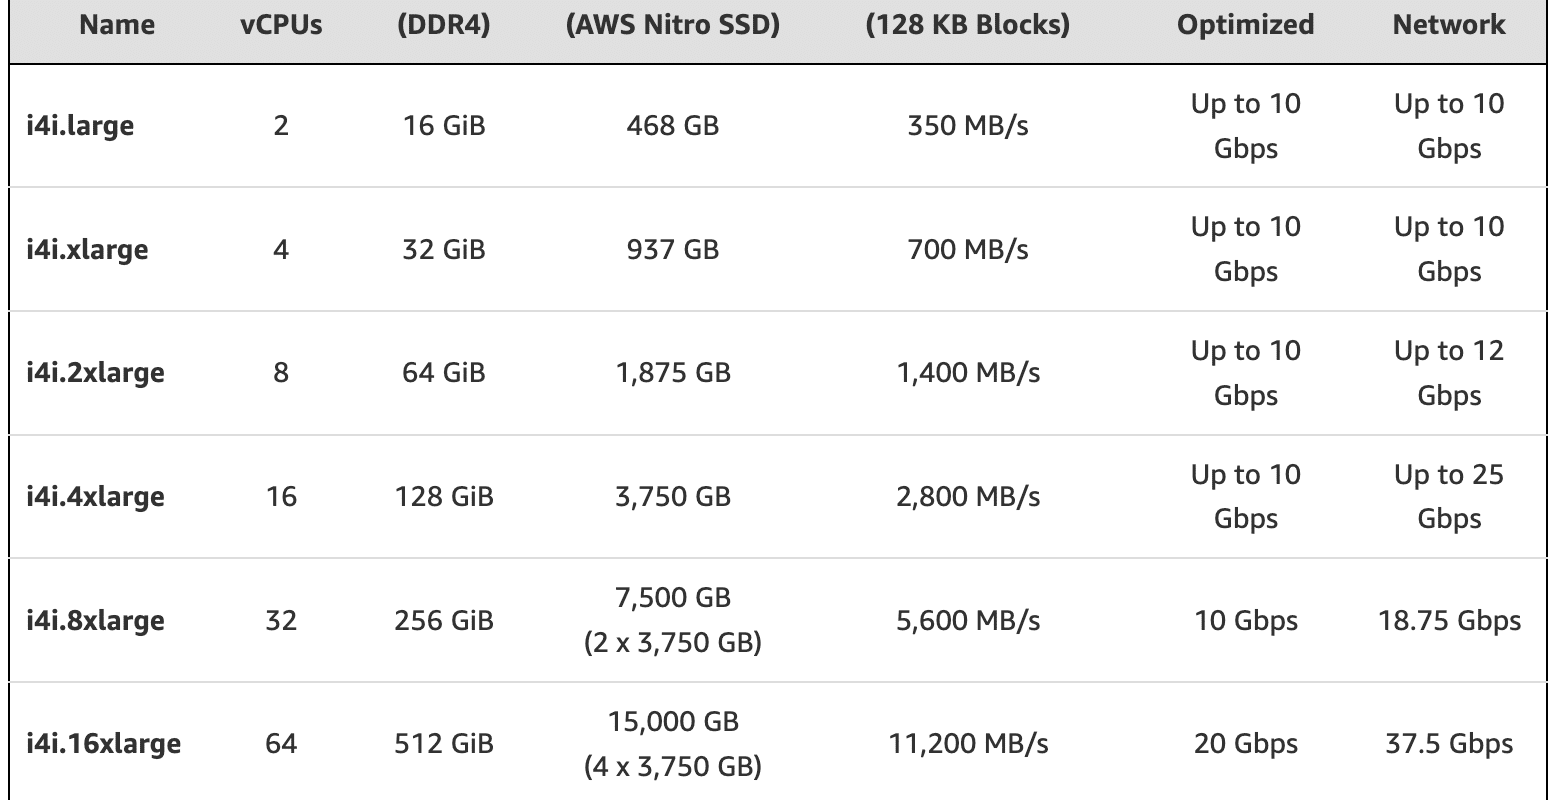Select the i4i.2xlarge row name
Viewport: 1560px width, 800px height.
(95, 373)
